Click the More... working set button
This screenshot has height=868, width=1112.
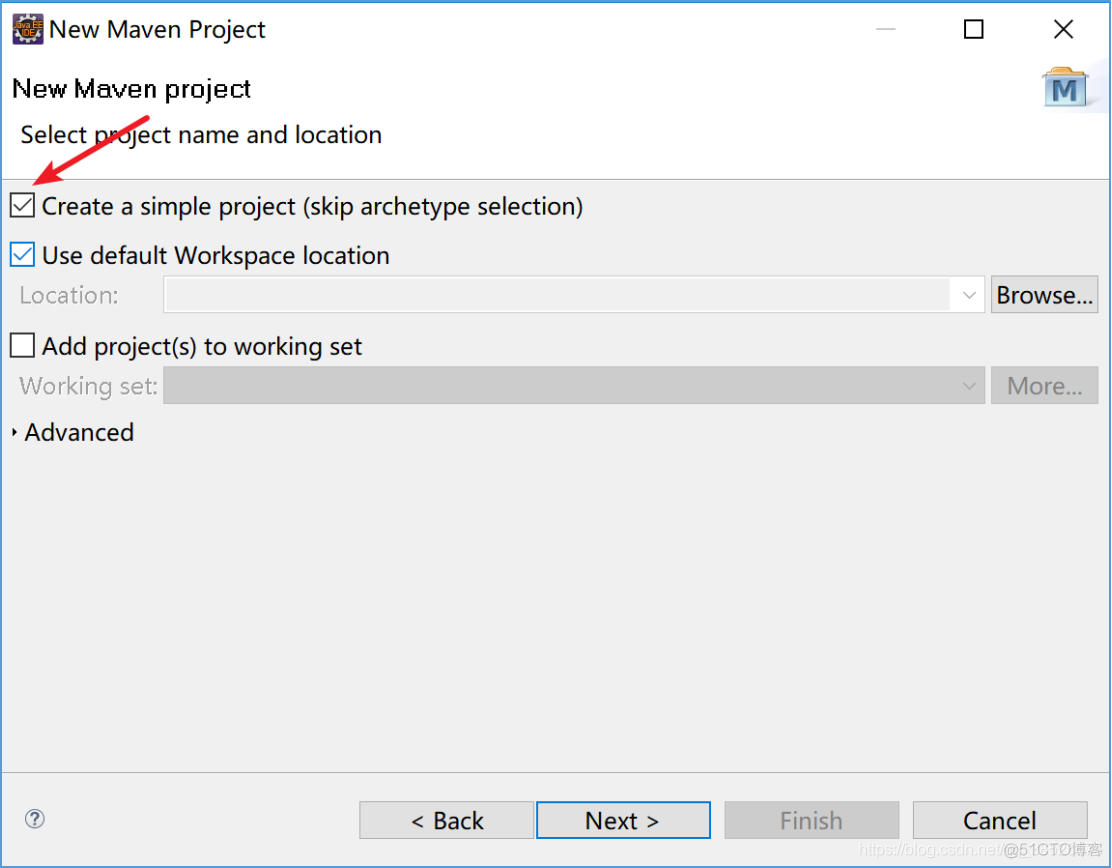click(x=1044, y=386)
